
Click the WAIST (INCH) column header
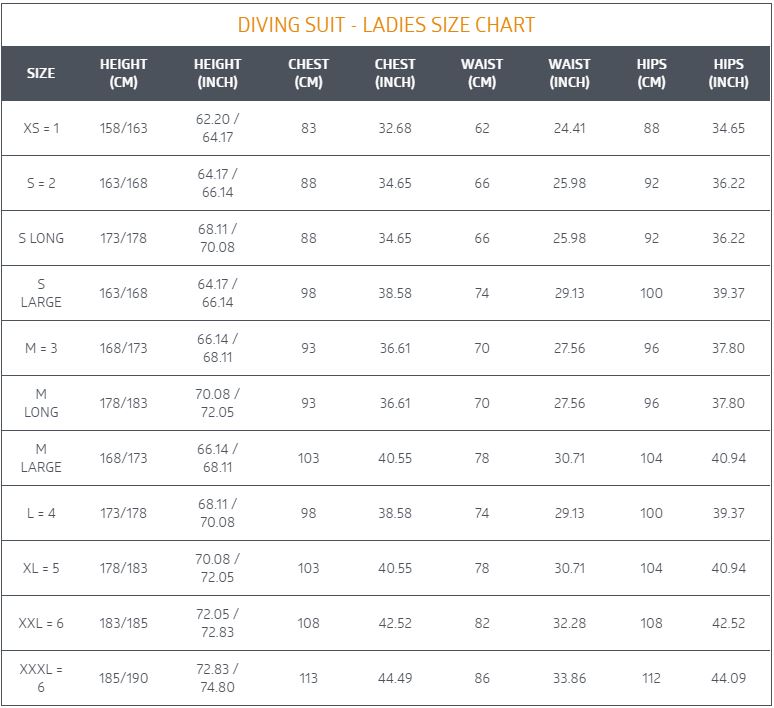pyautogui.click(x=569, y=73)
